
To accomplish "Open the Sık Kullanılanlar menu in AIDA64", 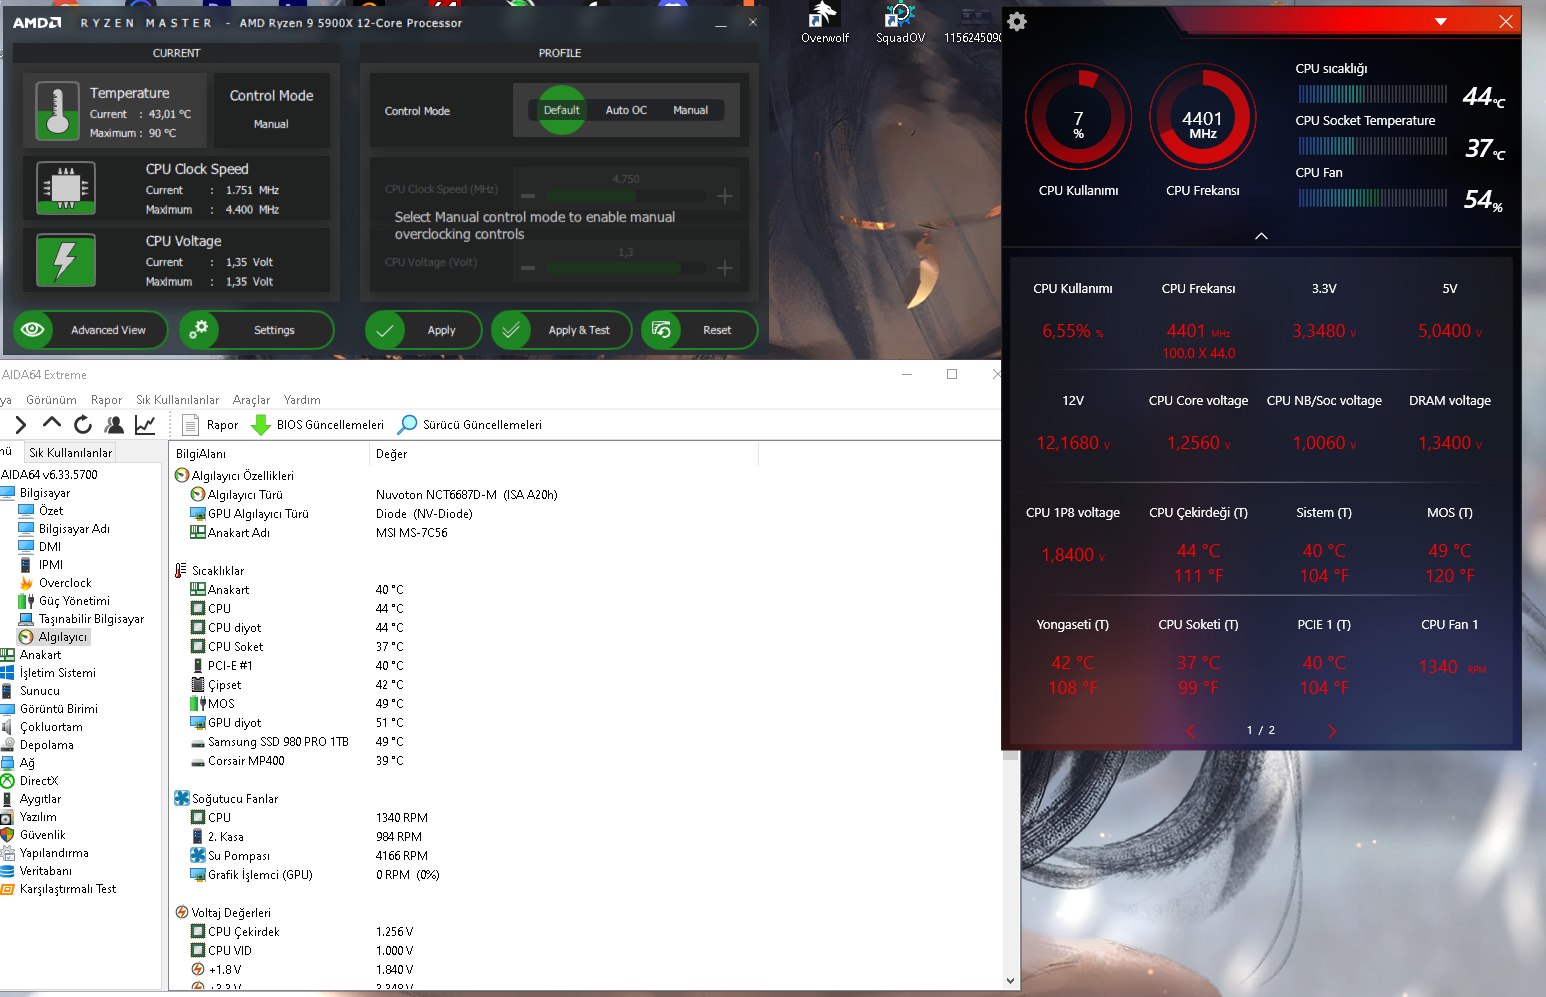I will click(x=177, y=400).
